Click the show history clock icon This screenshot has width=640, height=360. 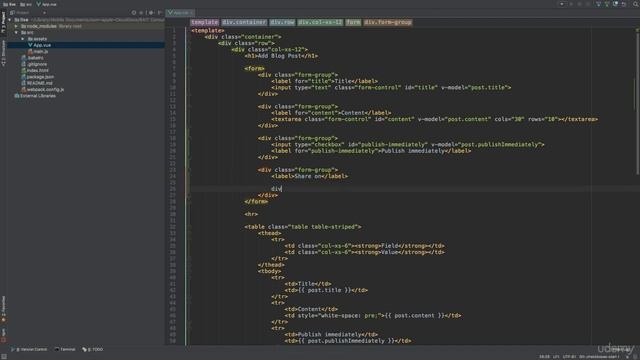pyautogui.click(x=616, y=4)
